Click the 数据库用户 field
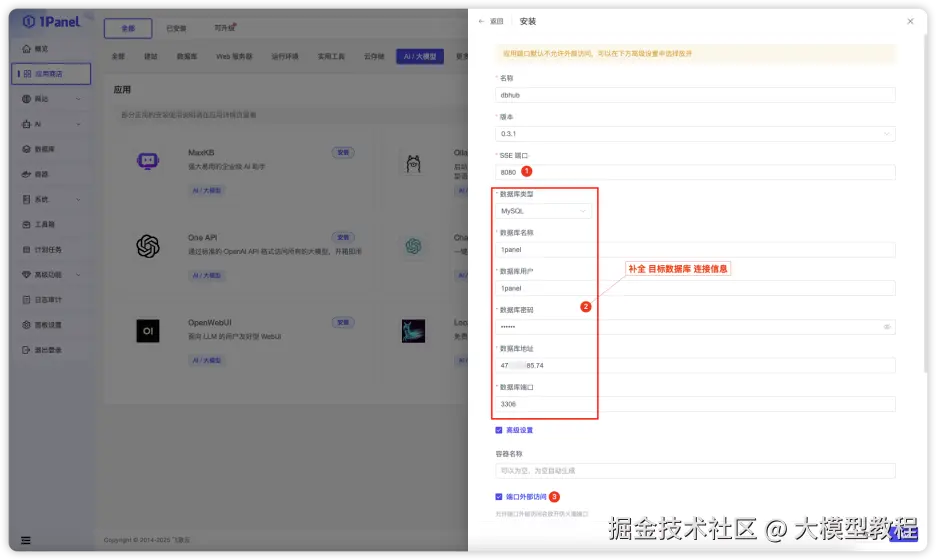 coord(695,288)
